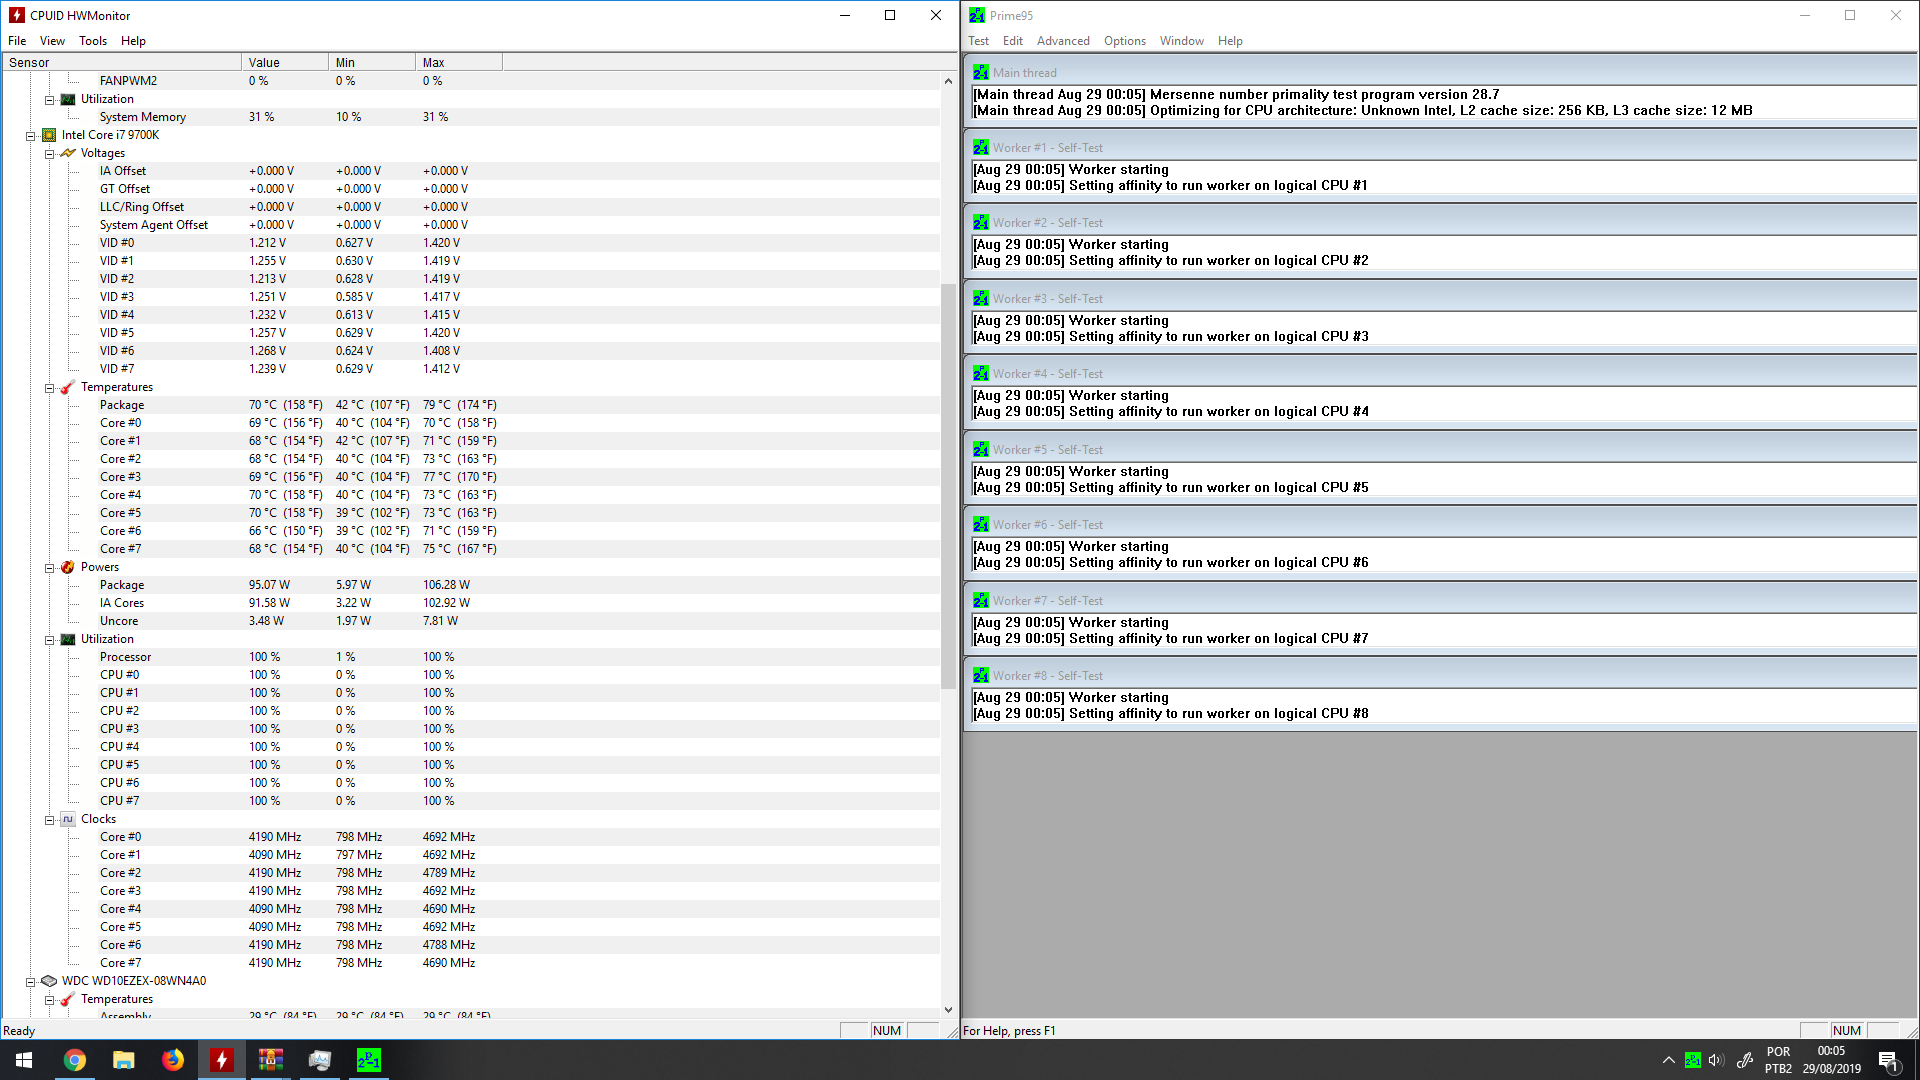
Task: Open Firefox from the taskbar
Action: pos(172,1060)
